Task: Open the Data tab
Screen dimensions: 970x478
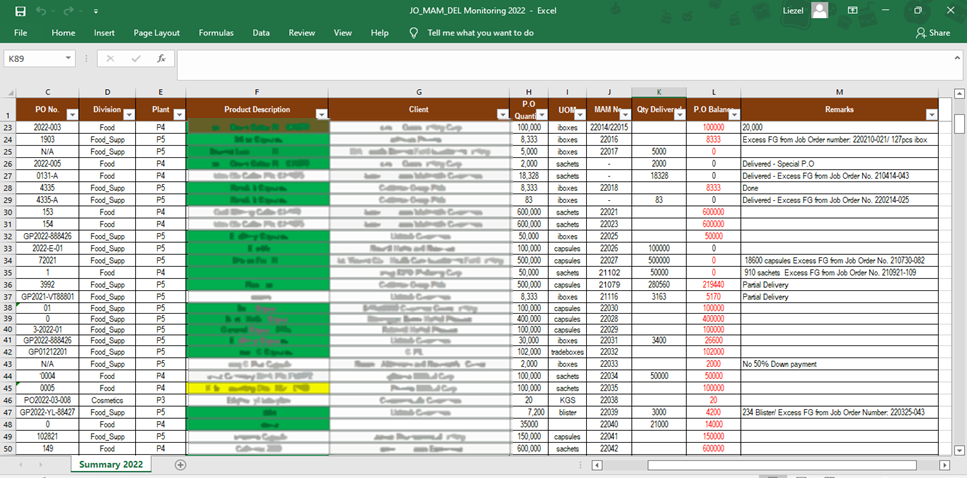Action: tap(261, 33)
